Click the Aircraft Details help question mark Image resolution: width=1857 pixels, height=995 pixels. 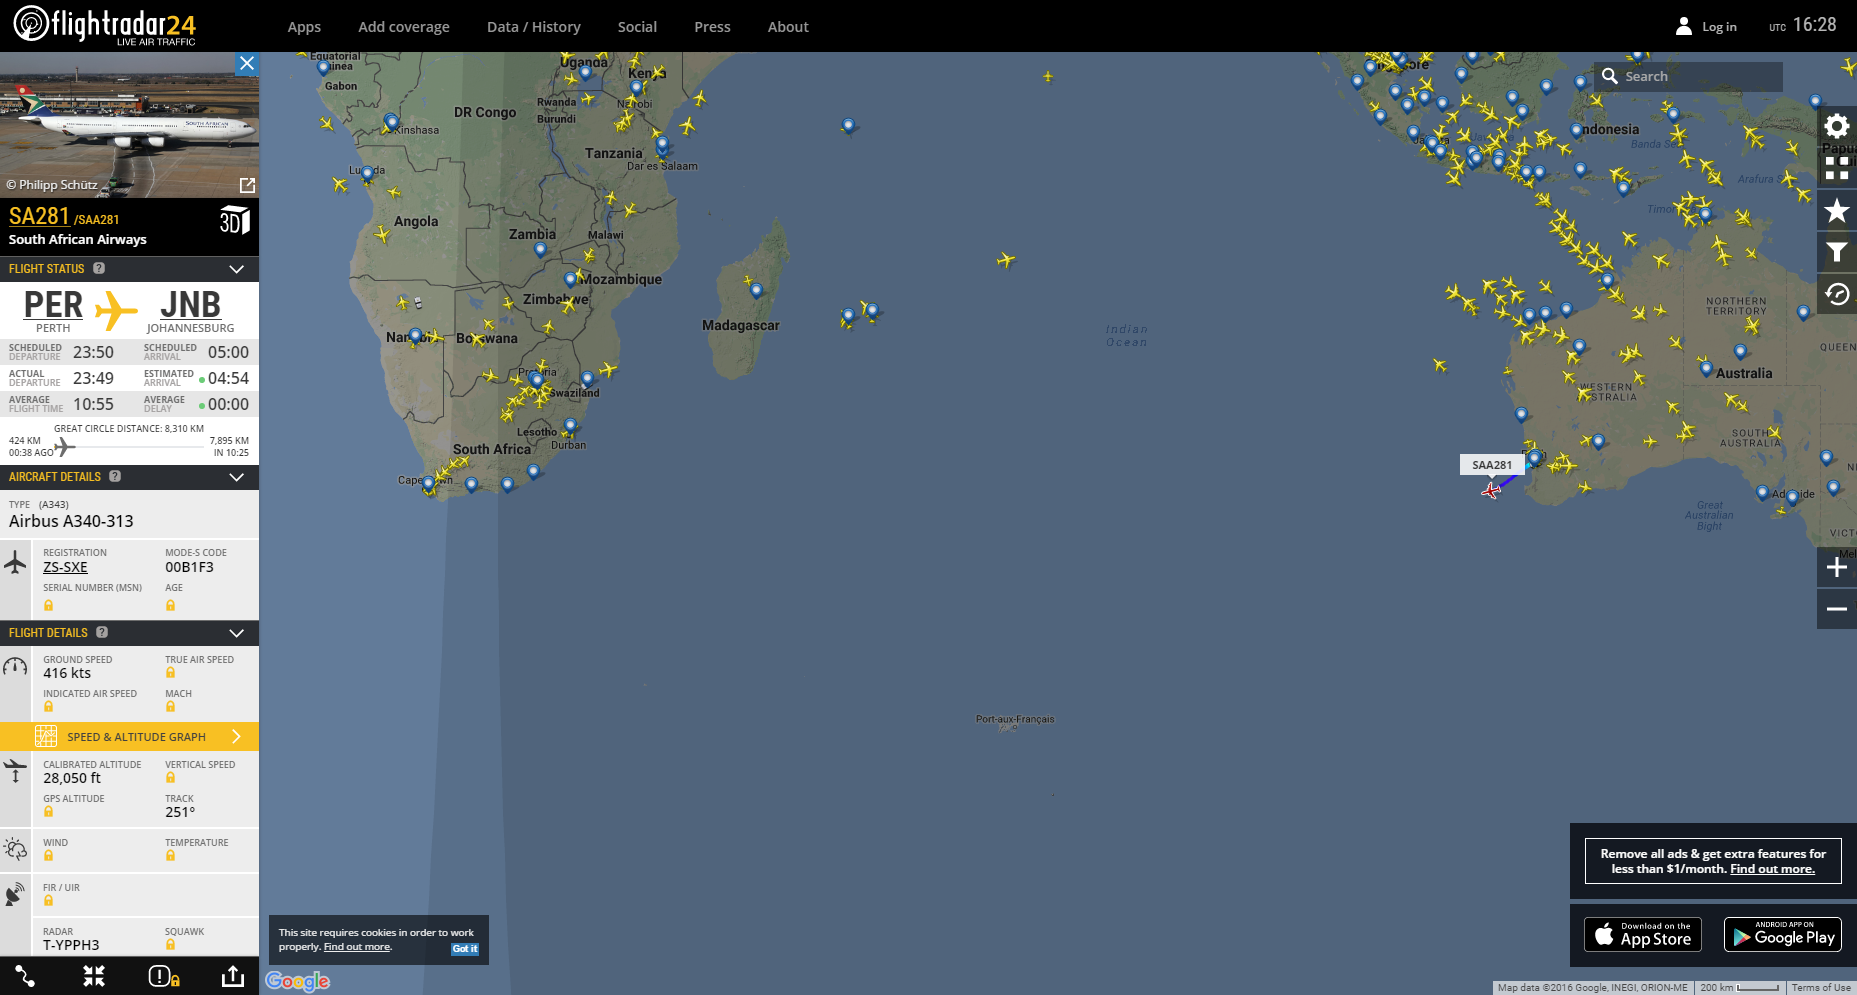click(115, 476)
